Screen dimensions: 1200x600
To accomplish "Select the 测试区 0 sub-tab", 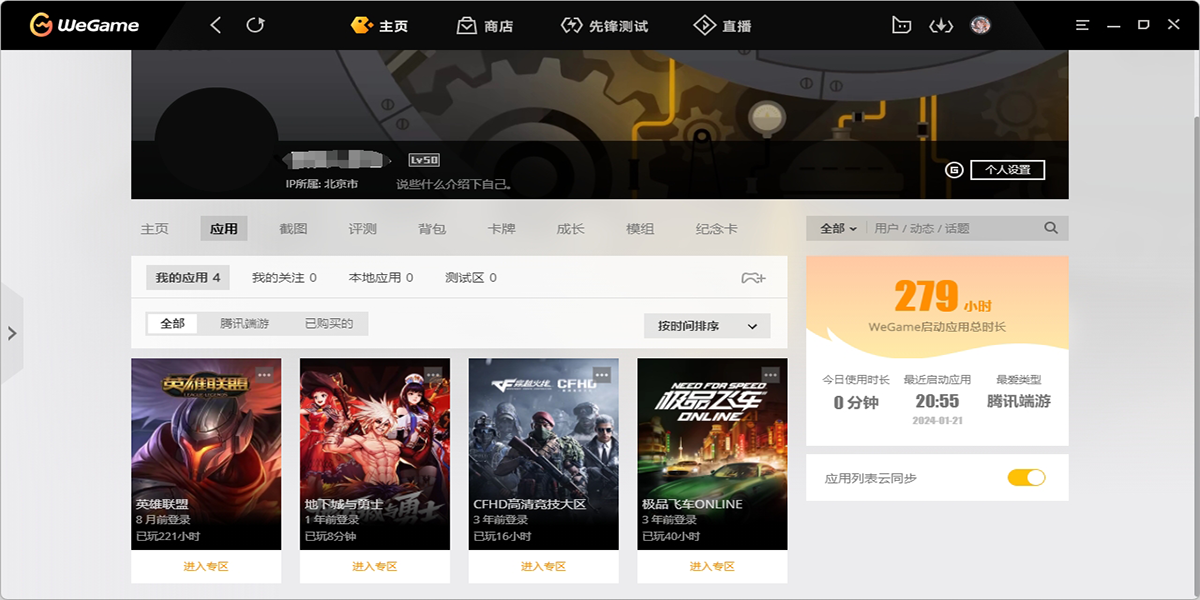I will 471,278.
